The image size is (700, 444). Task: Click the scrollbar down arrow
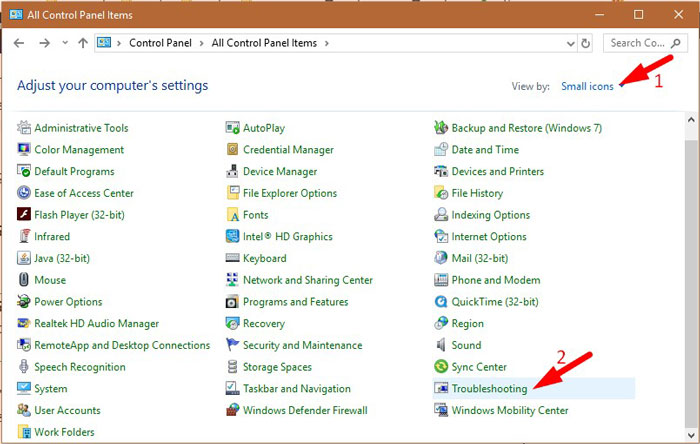tap(691, 435)
